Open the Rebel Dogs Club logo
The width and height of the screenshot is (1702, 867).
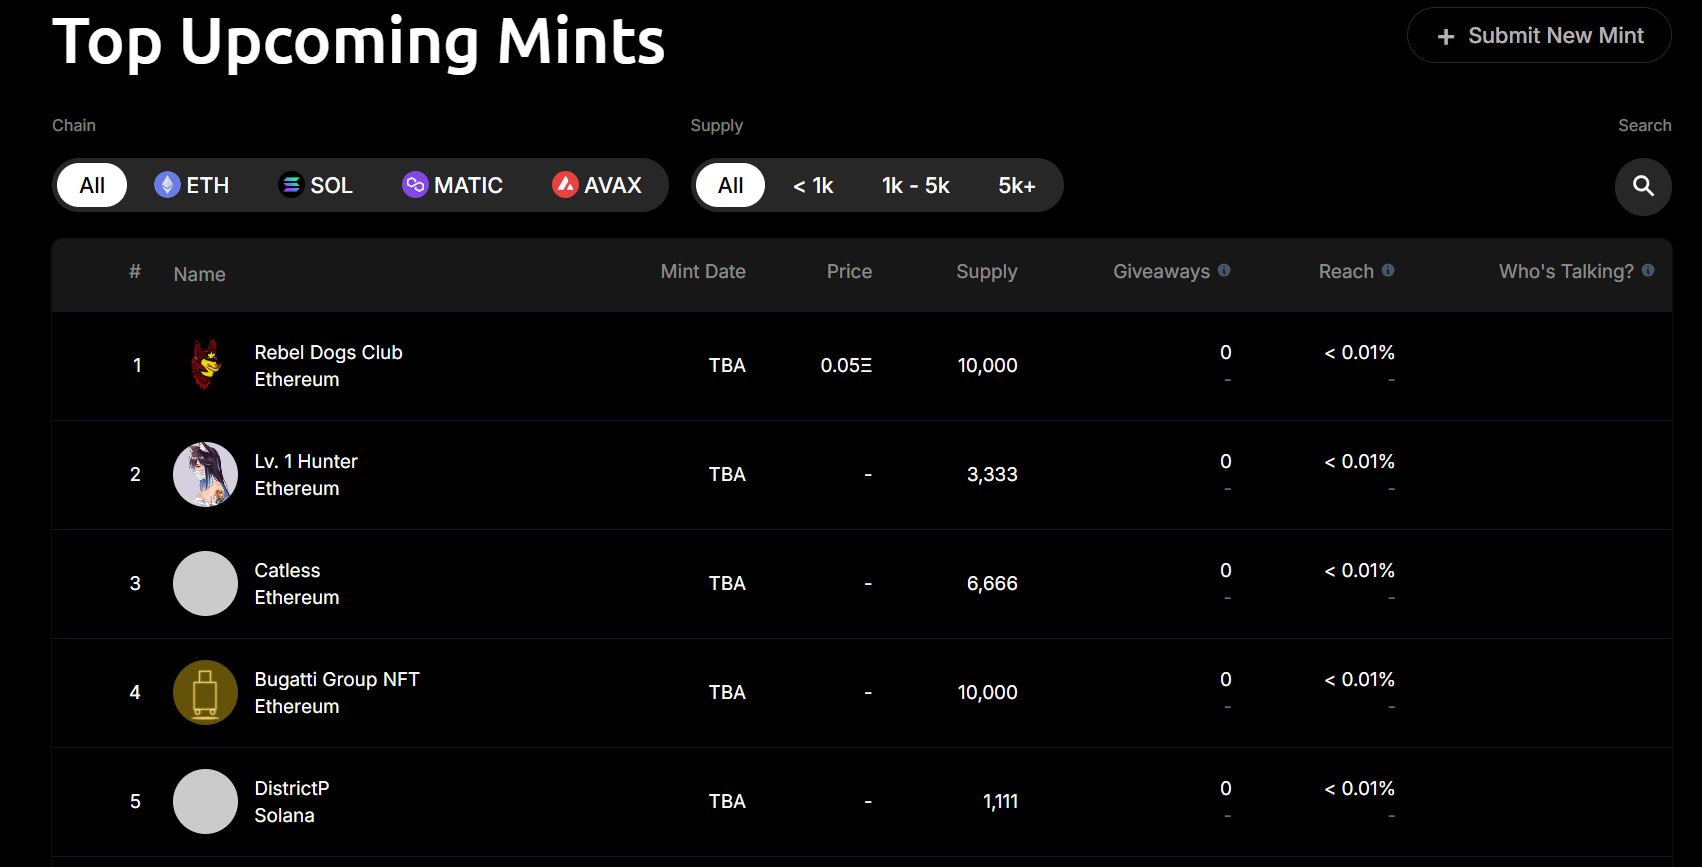click(x=205, y=365)
